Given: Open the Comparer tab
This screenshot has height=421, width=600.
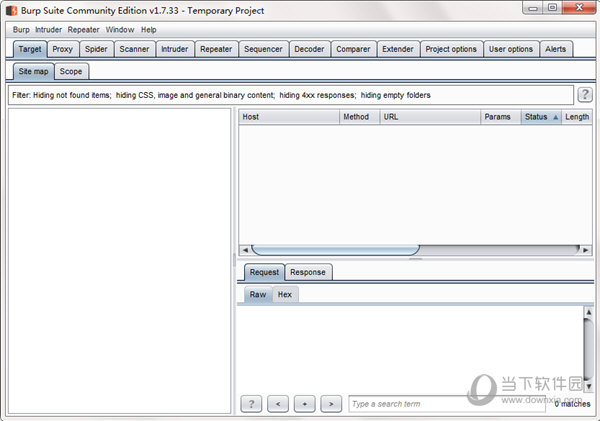Looking at the screenshot, I should pyautogui.click(x=353, y=49).
